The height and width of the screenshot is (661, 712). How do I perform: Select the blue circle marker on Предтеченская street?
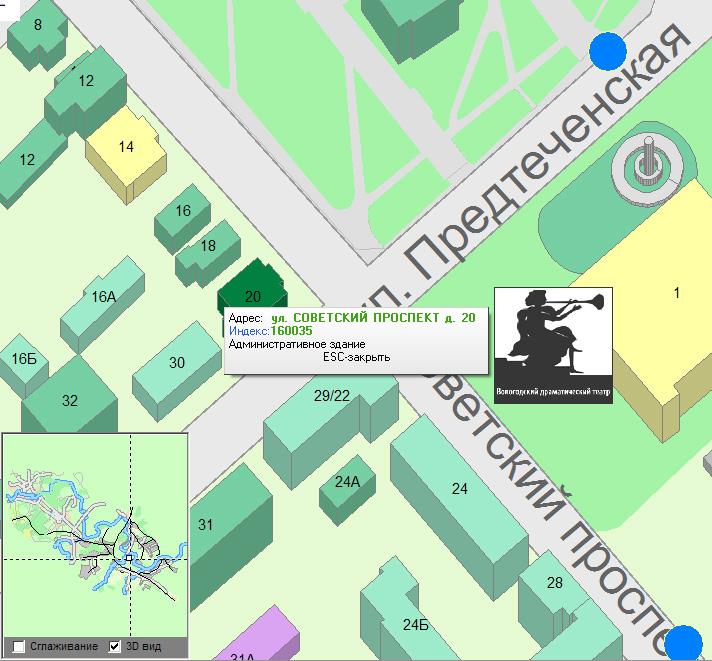tap(607, 50)
